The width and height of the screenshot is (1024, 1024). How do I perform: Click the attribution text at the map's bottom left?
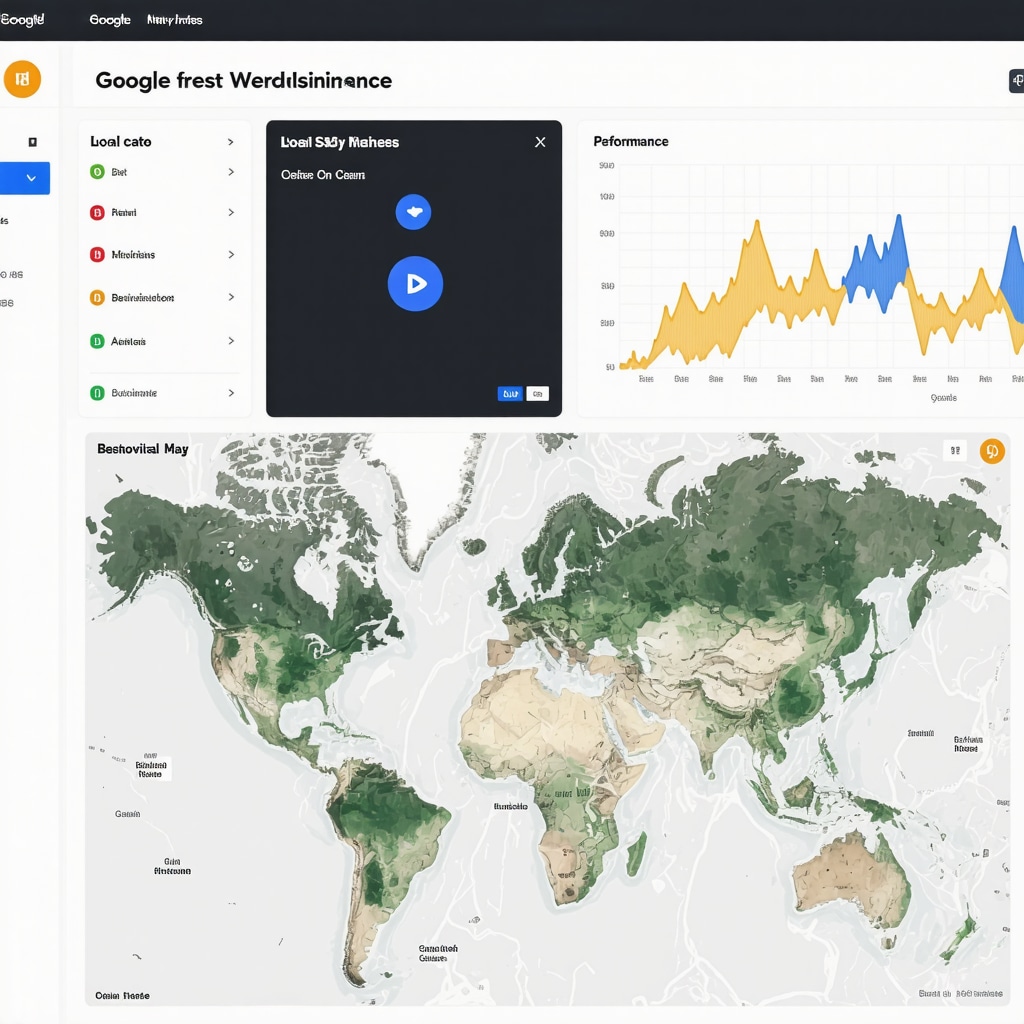pos(122,995)
